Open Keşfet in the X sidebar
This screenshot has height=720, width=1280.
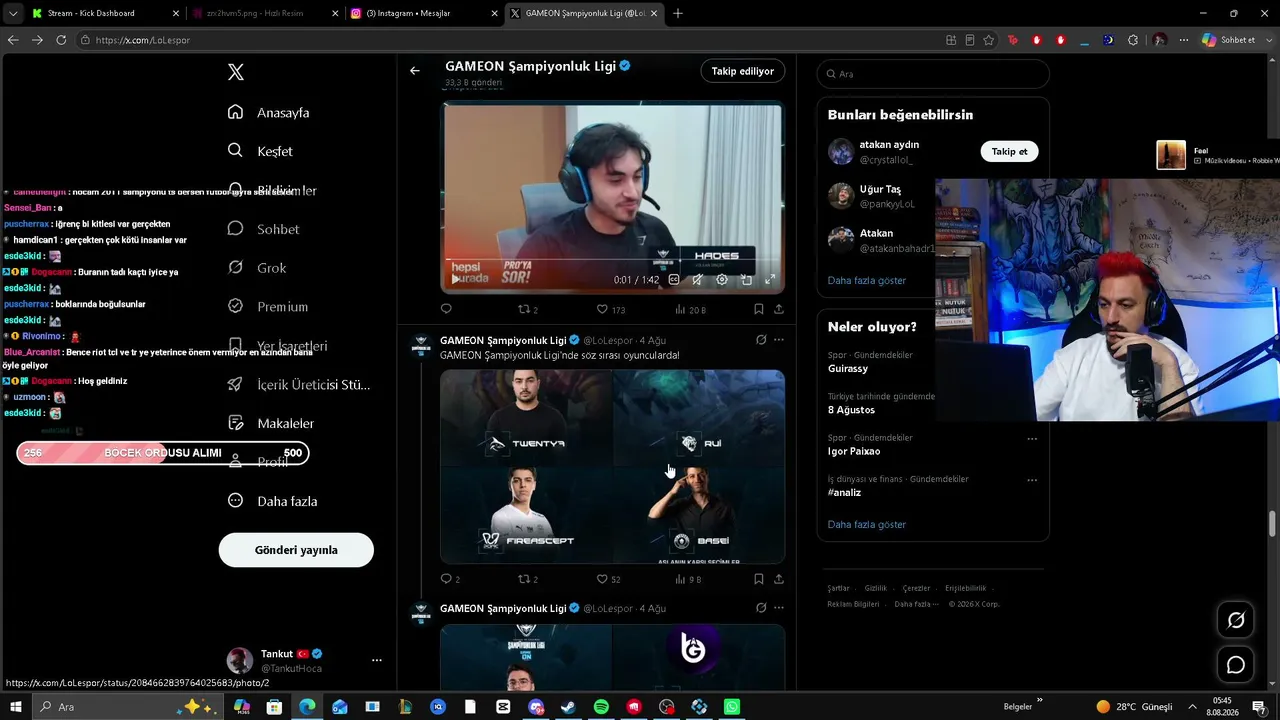pyautogui.click(x=260, y=151)
